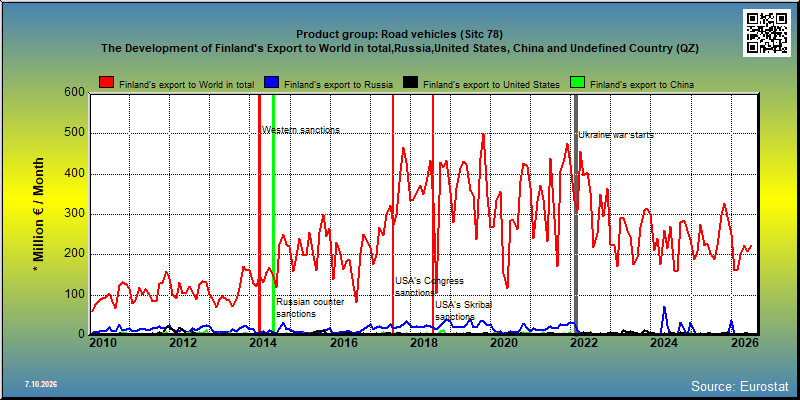
Task: Click the 2022 x-axis year label
Action: [x=584, y=343]
